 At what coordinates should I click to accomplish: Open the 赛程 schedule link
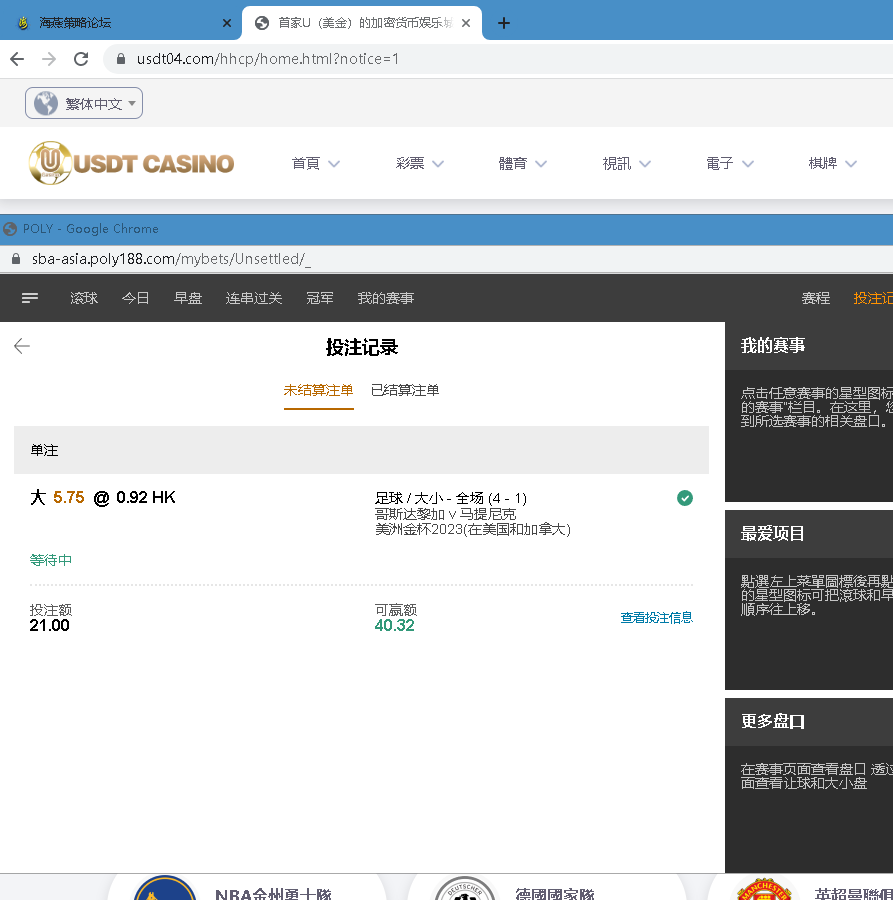pyautogui.click(x=816, y=298)
